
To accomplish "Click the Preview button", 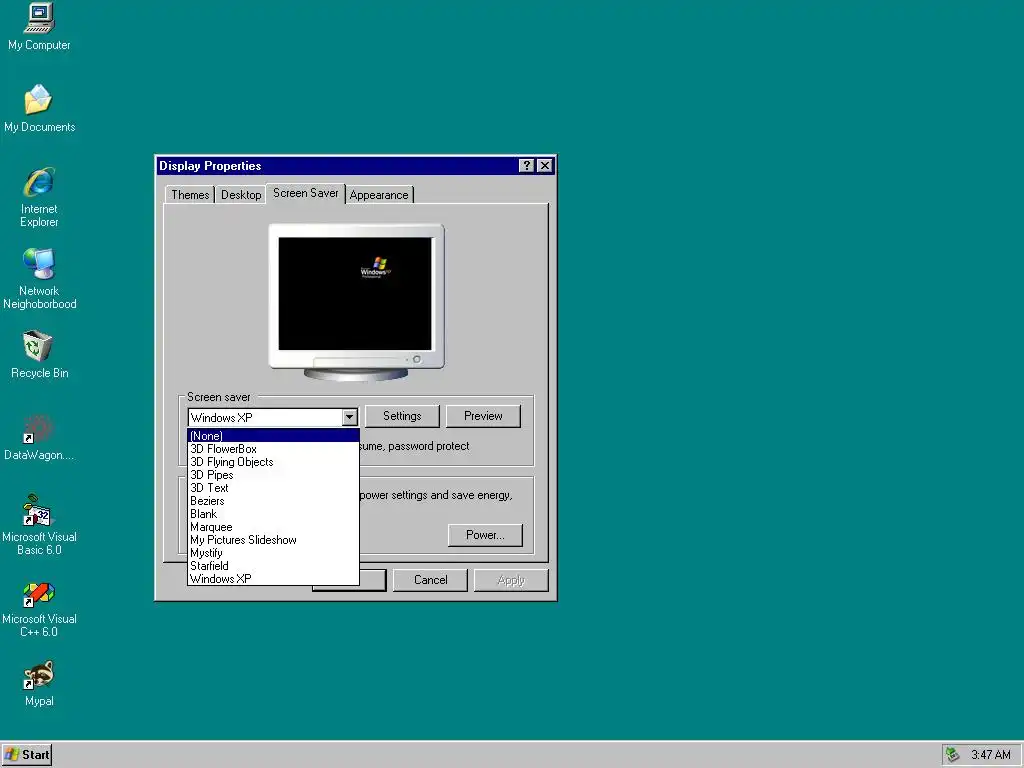I will point(483,416).
